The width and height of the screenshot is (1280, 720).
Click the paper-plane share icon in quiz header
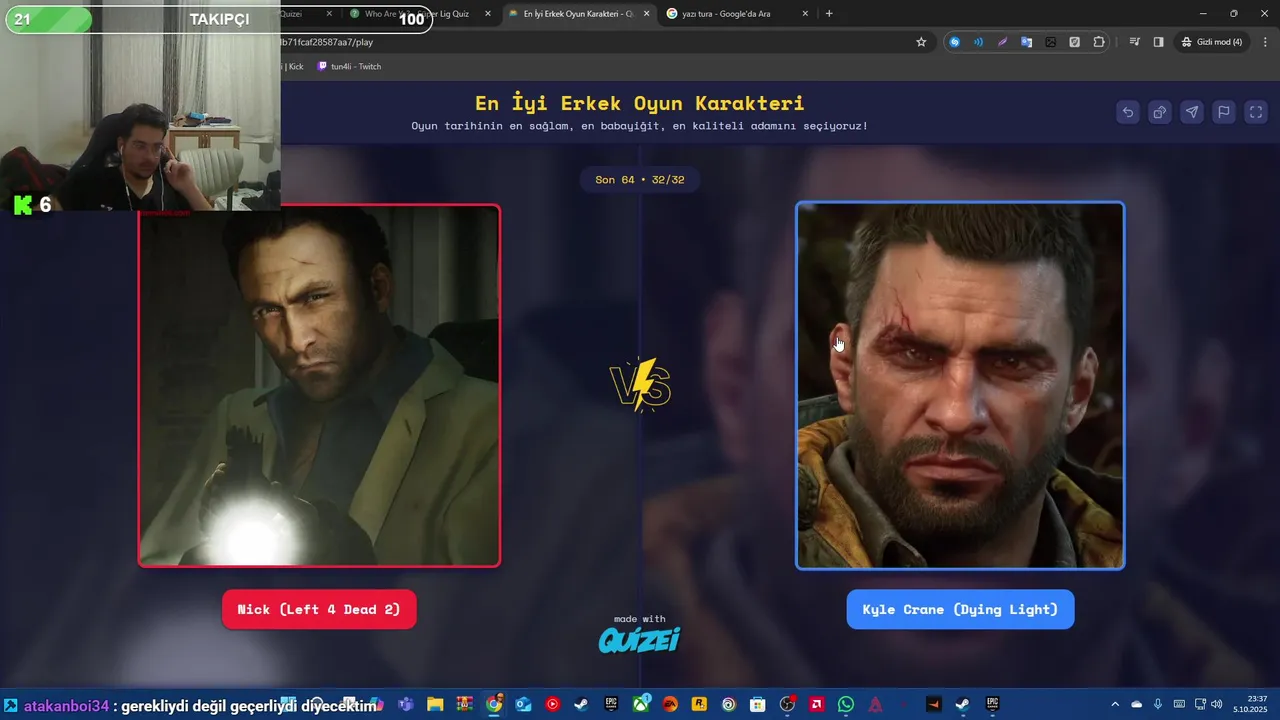point(1192,112)
